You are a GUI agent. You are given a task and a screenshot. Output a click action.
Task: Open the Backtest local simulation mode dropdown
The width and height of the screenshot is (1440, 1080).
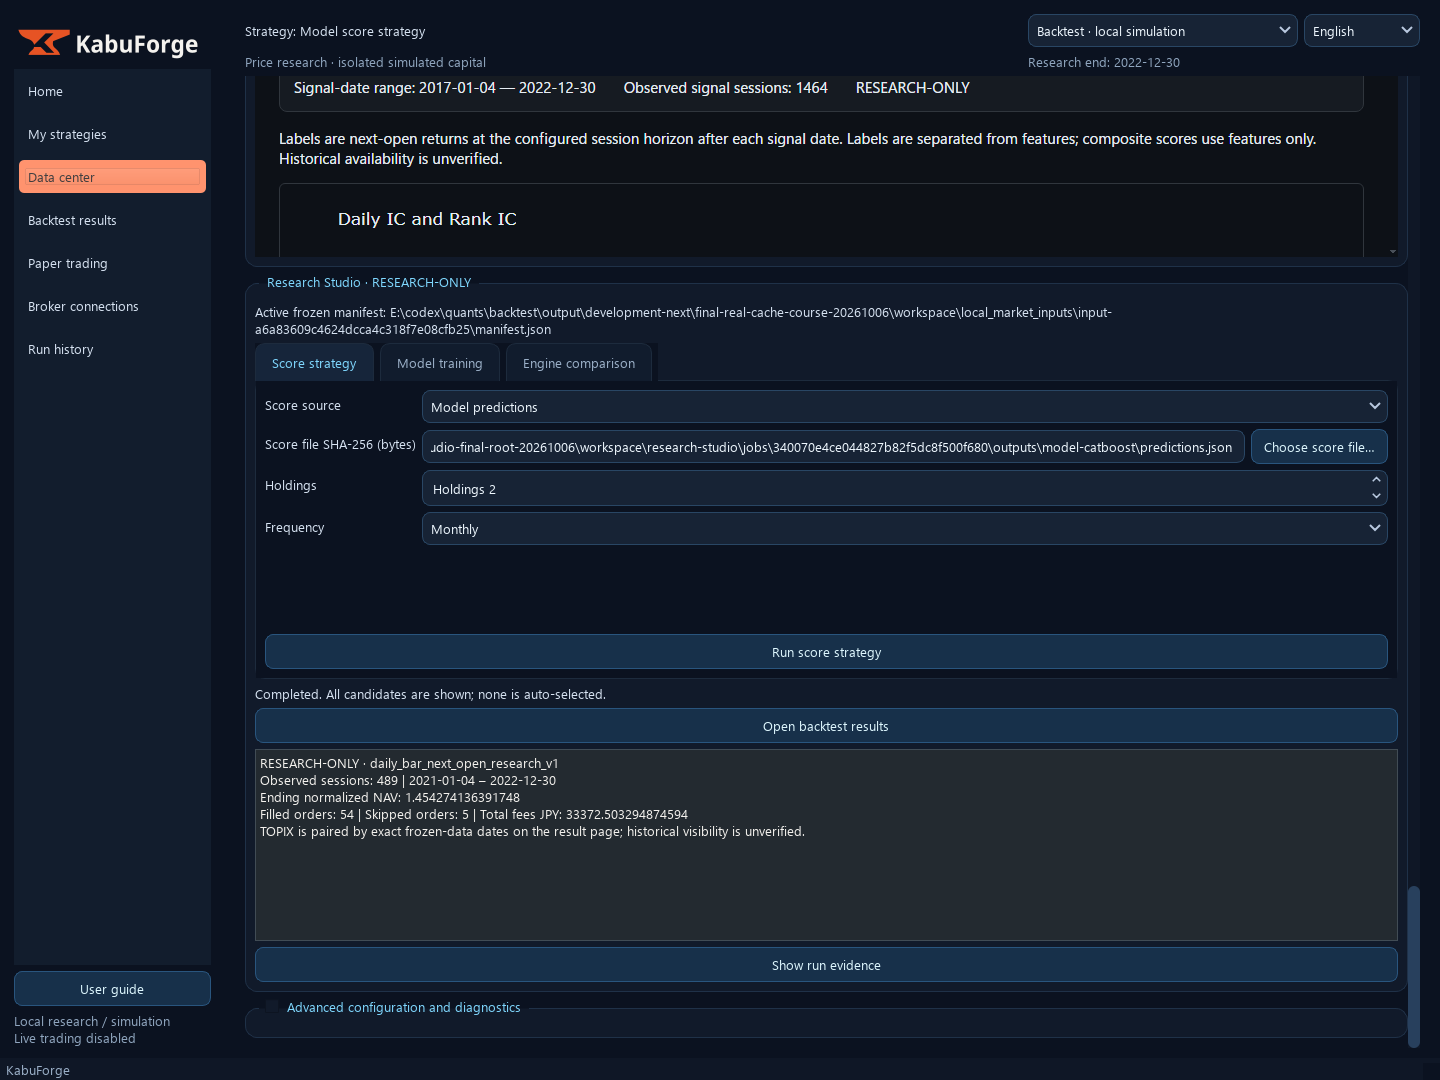[1162, 31]
